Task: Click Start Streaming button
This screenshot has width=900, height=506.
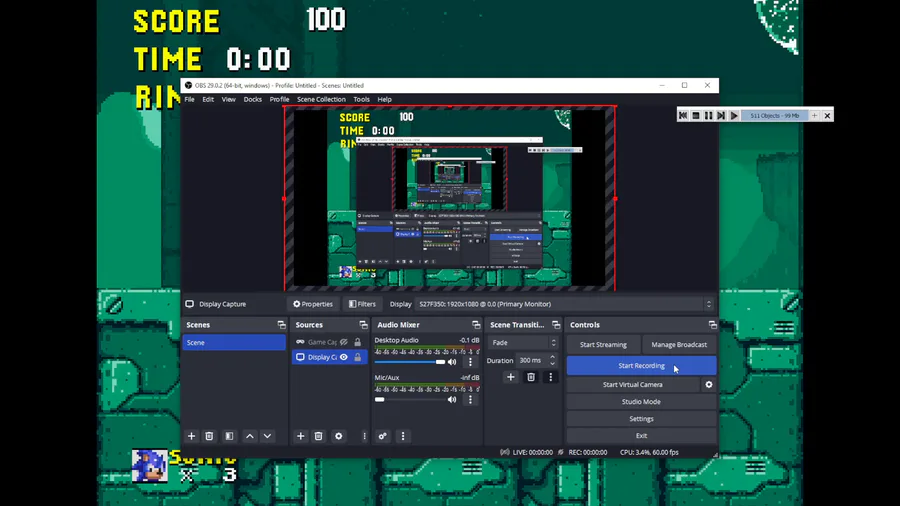Action: 603,345
